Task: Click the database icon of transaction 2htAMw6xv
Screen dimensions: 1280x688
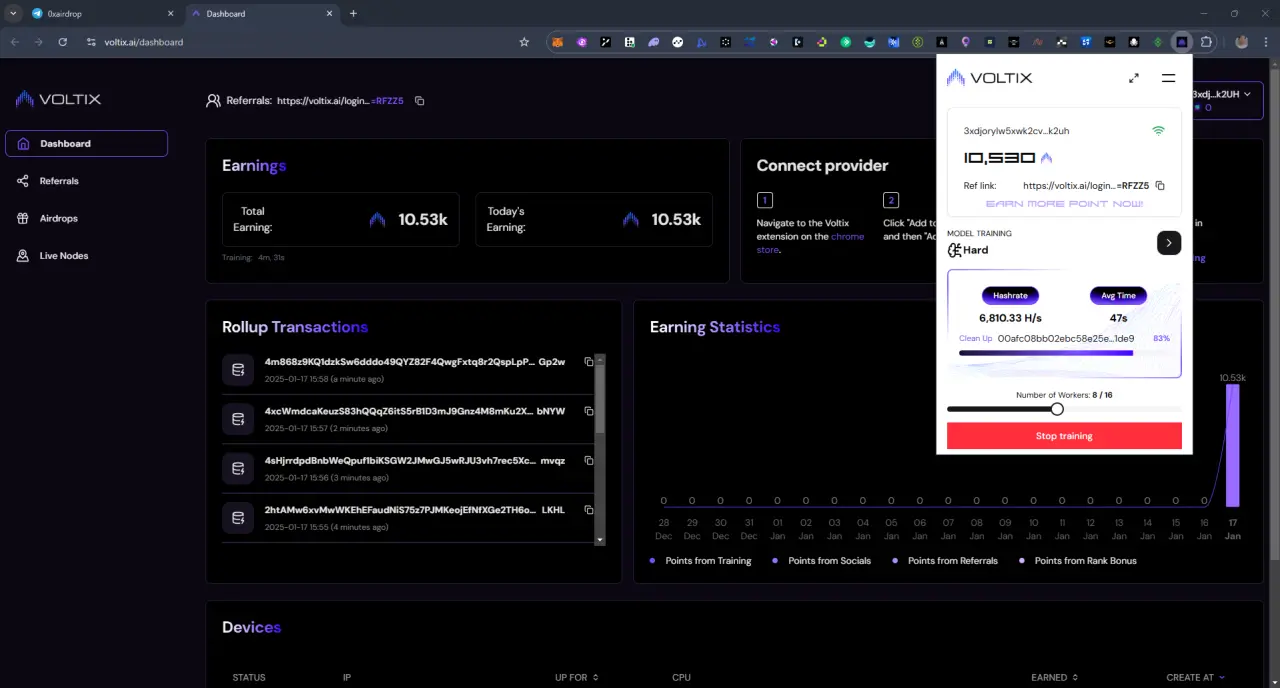Action: 238,518
